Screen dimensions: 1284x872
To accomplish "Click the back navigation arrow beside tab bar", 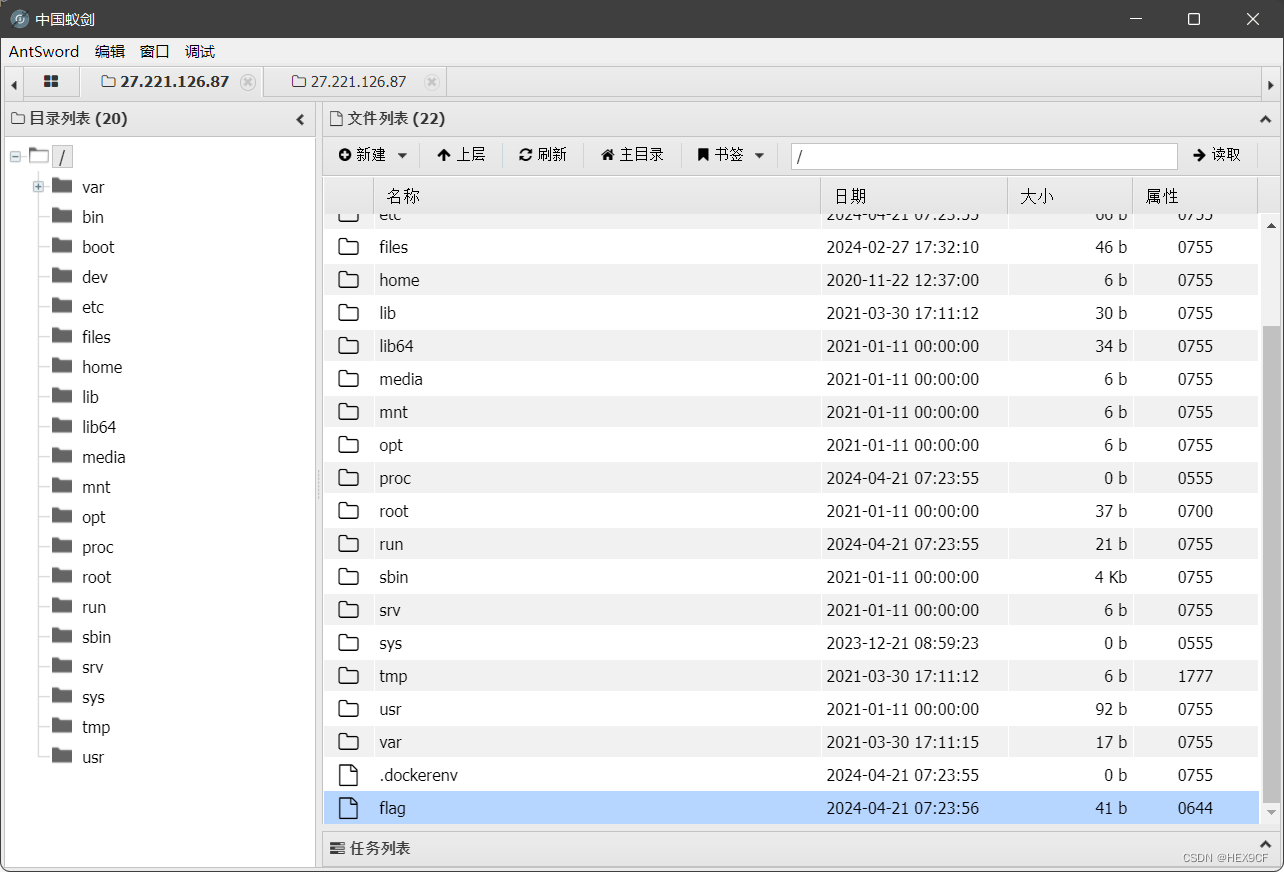I will (x=13, y=82).
